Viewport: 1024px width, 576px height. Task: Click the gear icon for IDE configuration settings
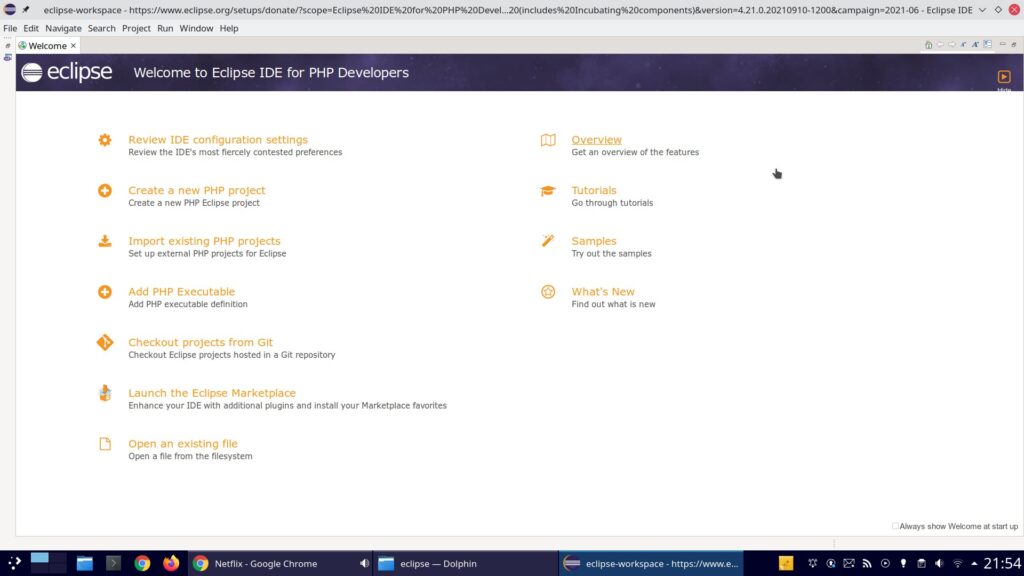point(104,140)
